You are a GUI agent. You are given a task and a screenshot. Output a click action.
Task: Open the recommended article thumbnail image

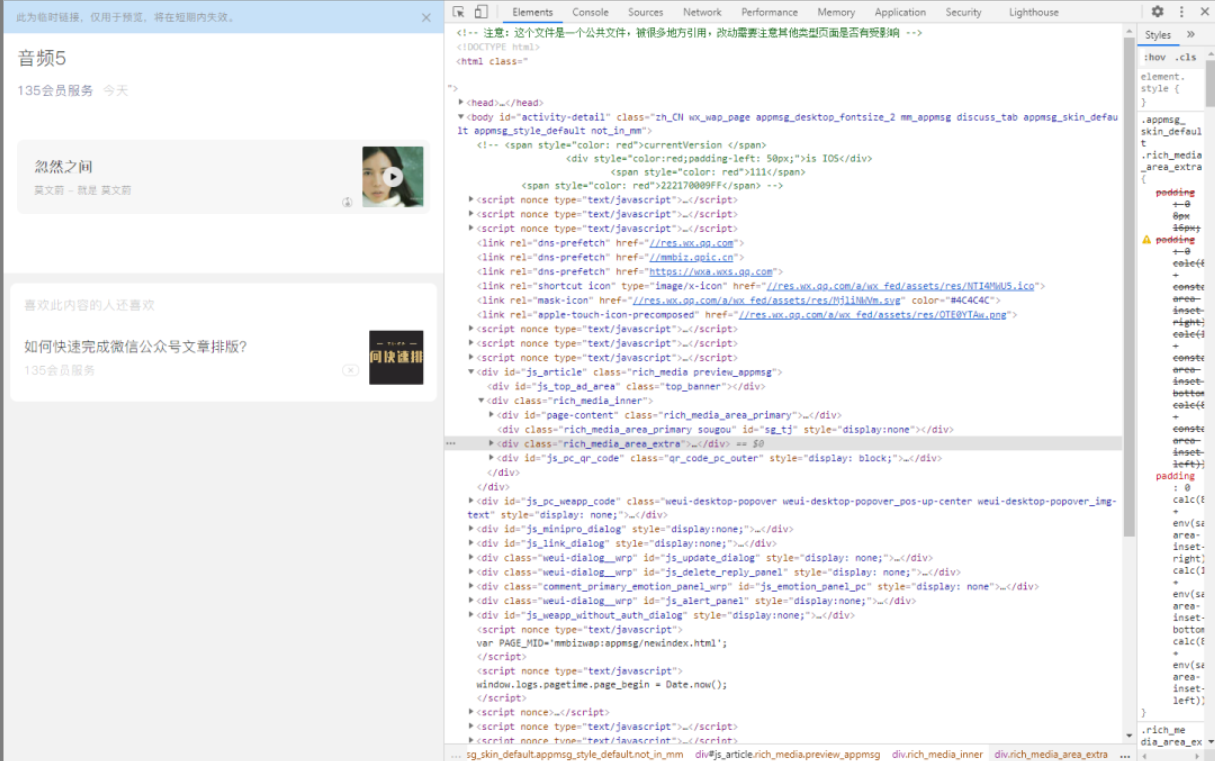[x=396, y=357]
